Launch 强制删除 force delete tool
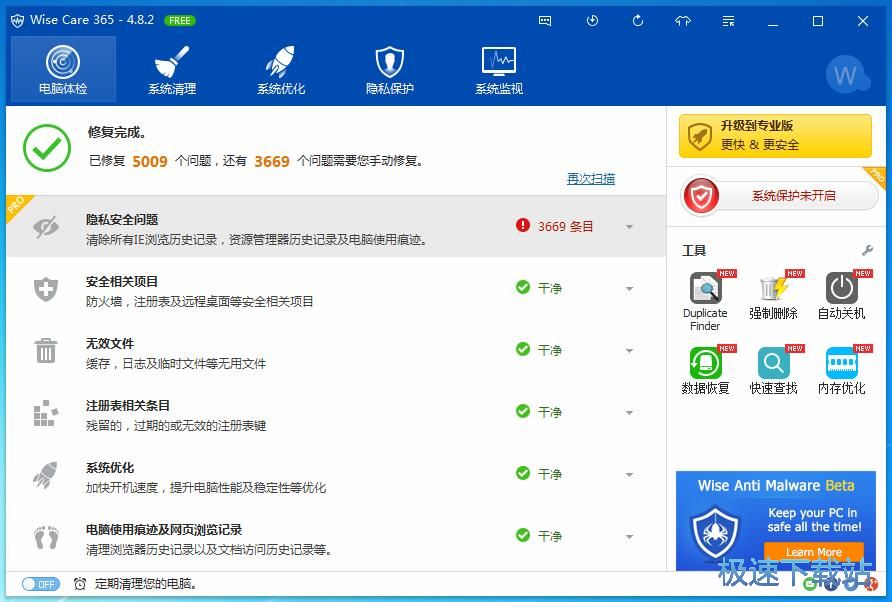This screenshot has height=602, width=892. click(773, 295)
